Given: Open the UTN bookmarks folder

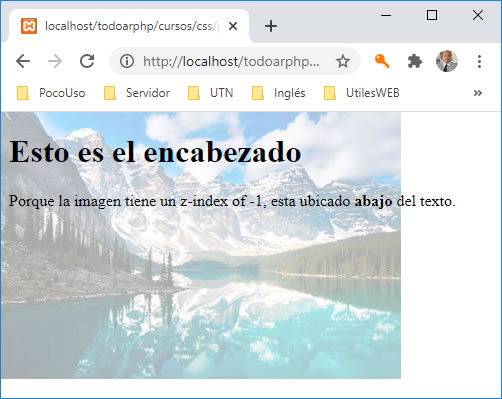Looking at the screenshot, I should pyautogui.click(x=210, y=93).
